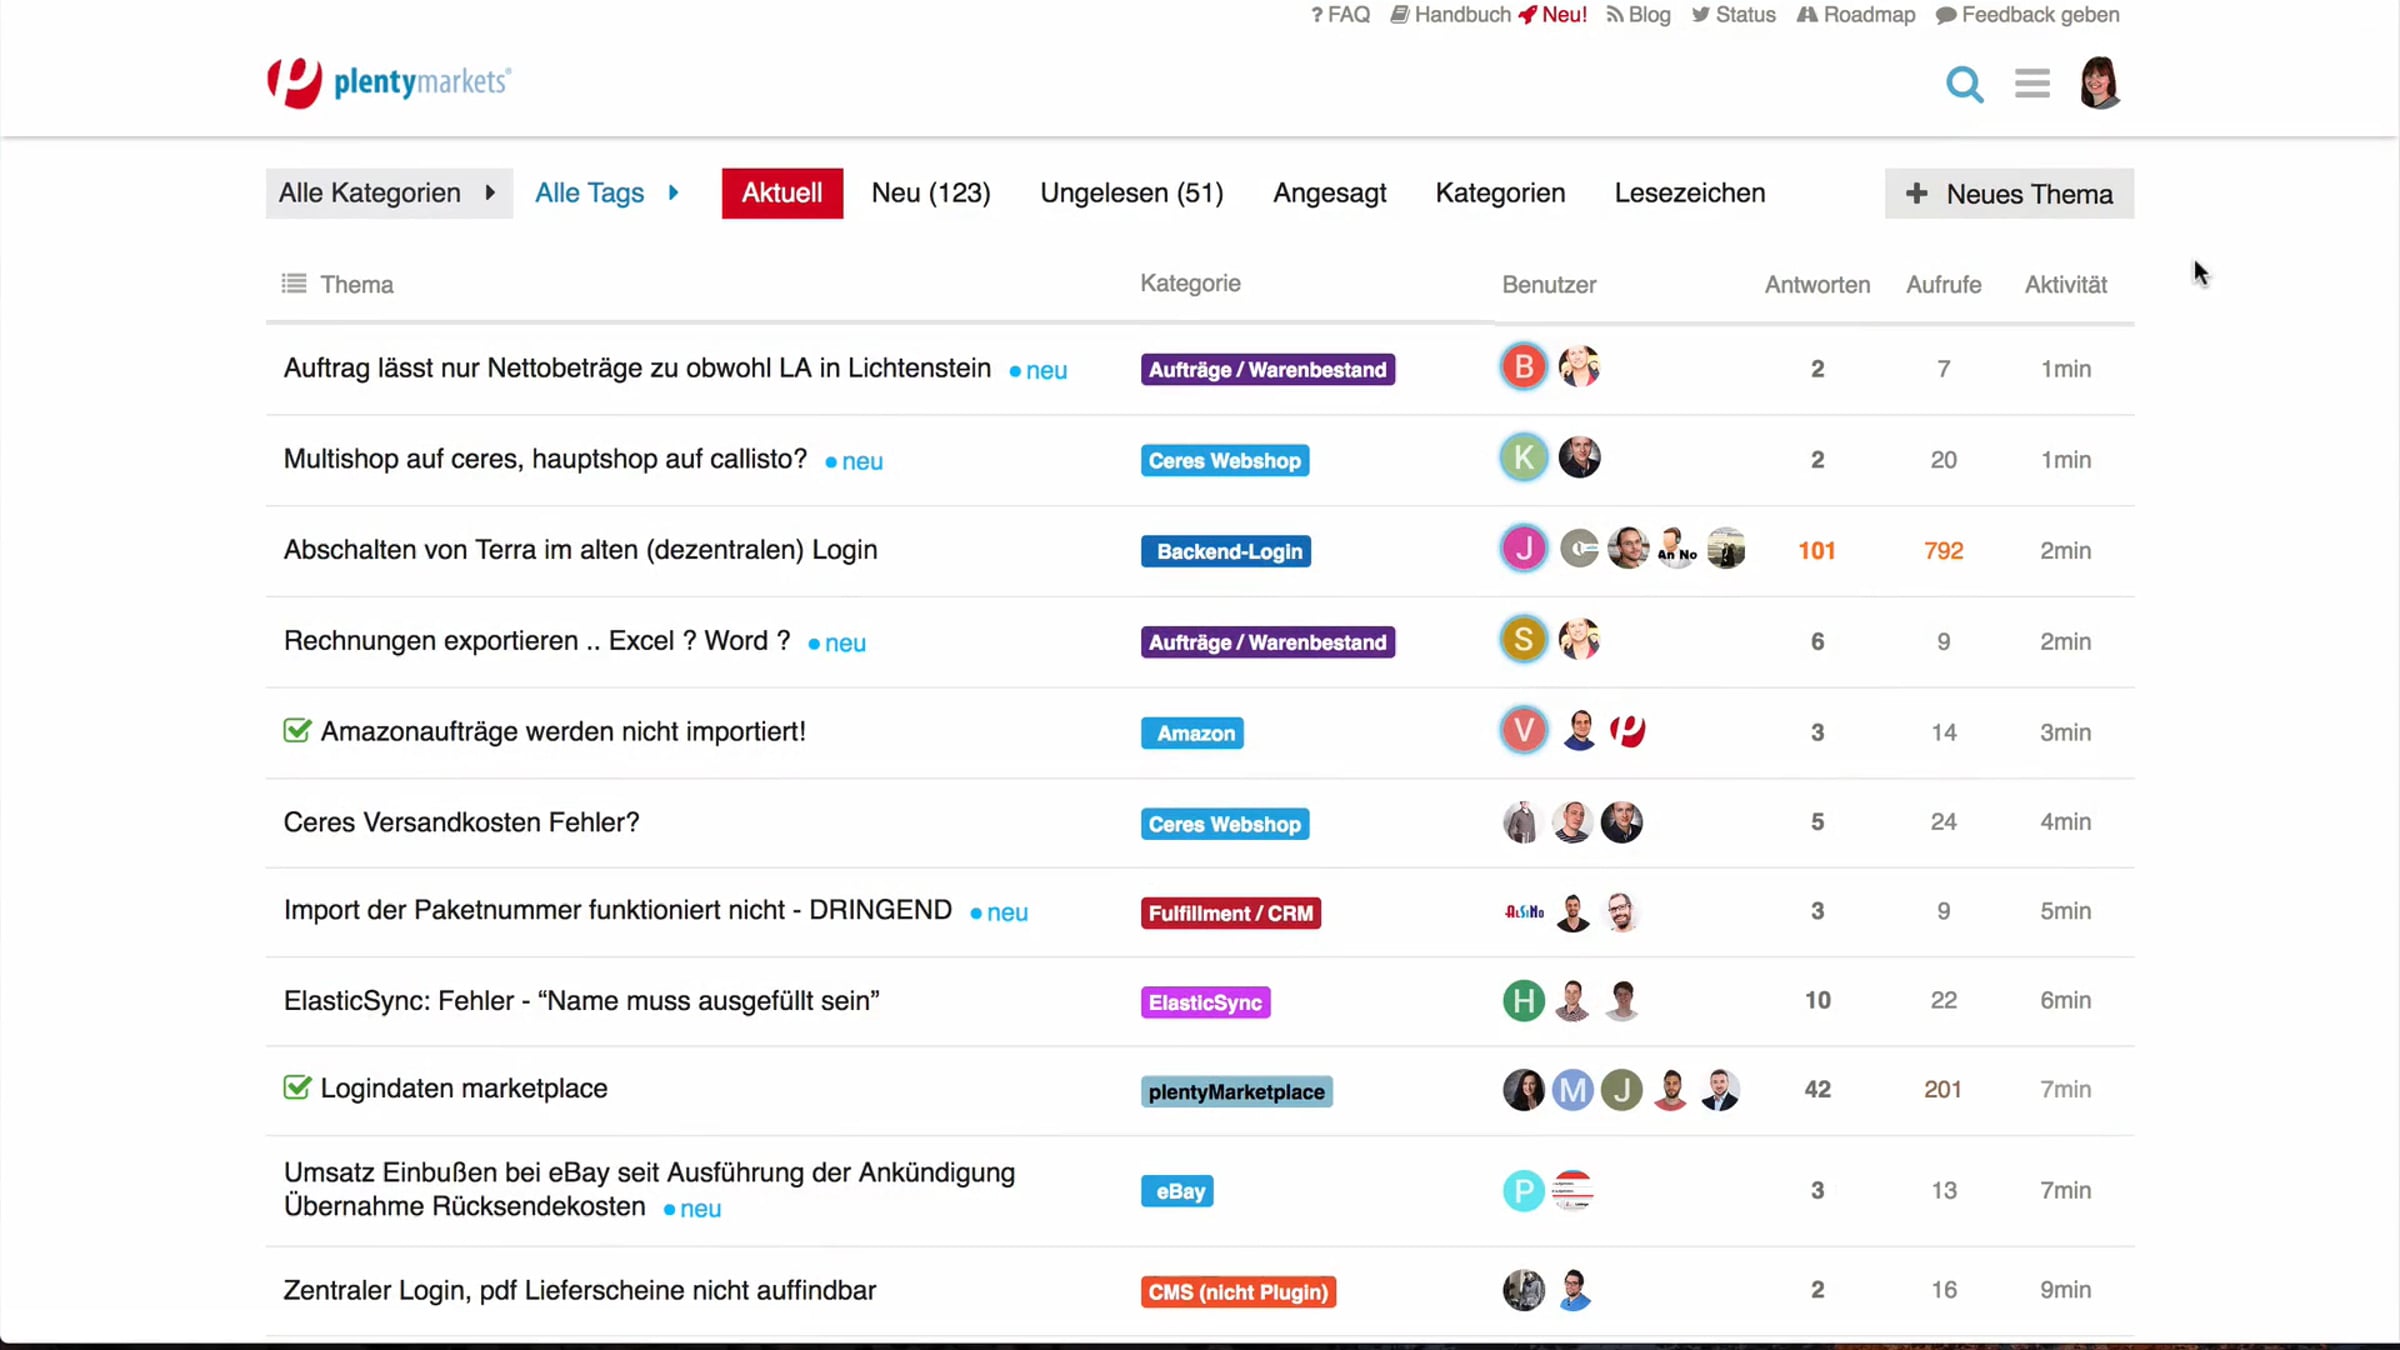Open topic 'Zentraler Login, pdf Lieferscheine nicht auffindbar'
This screenshot has height=1350, width=2400.
click(579, 1290)
